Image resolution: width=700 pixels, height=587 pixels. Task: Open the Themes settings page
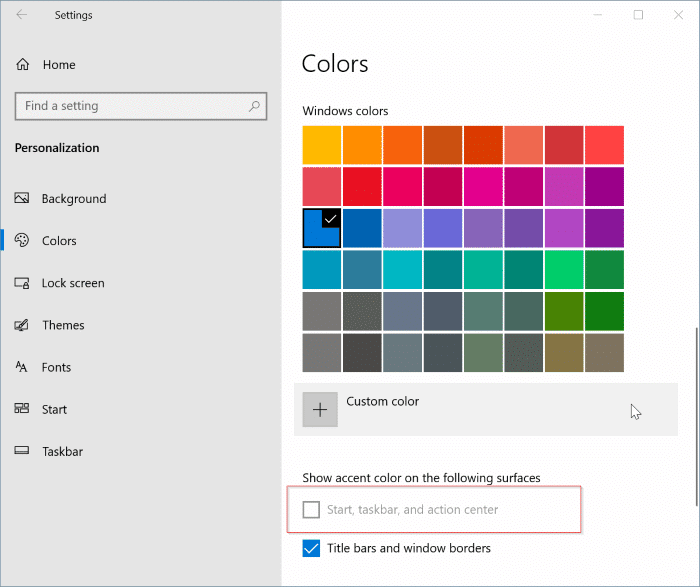(x=63, y=325)
